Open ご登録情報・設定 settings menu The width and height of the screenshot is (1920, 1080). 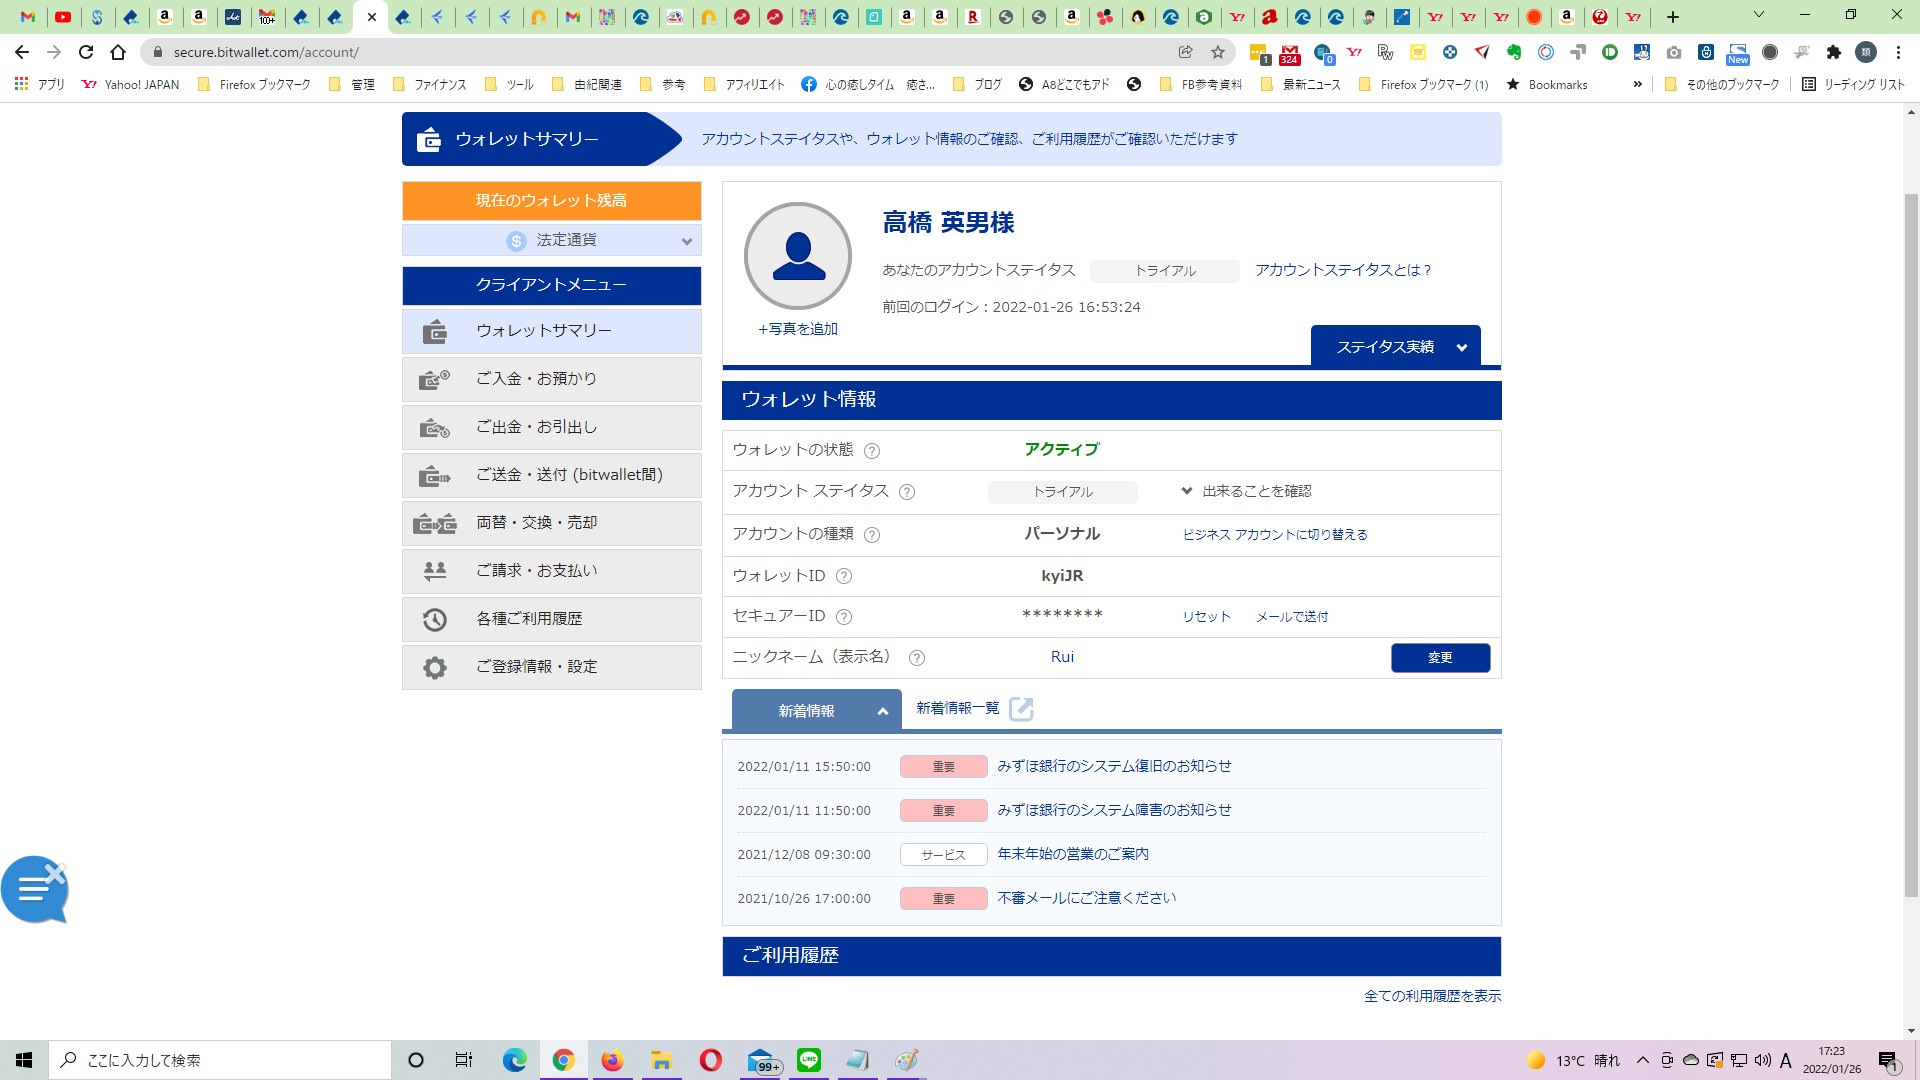click(x=551, y=667)
